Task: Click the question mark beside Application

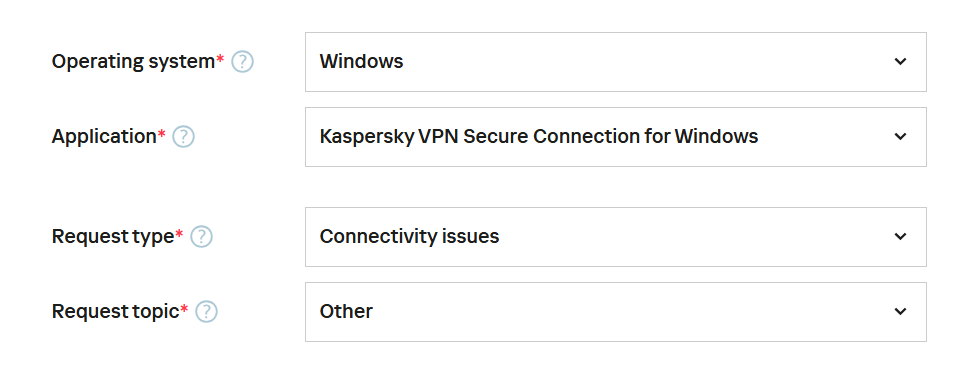Action: [183, 137]
